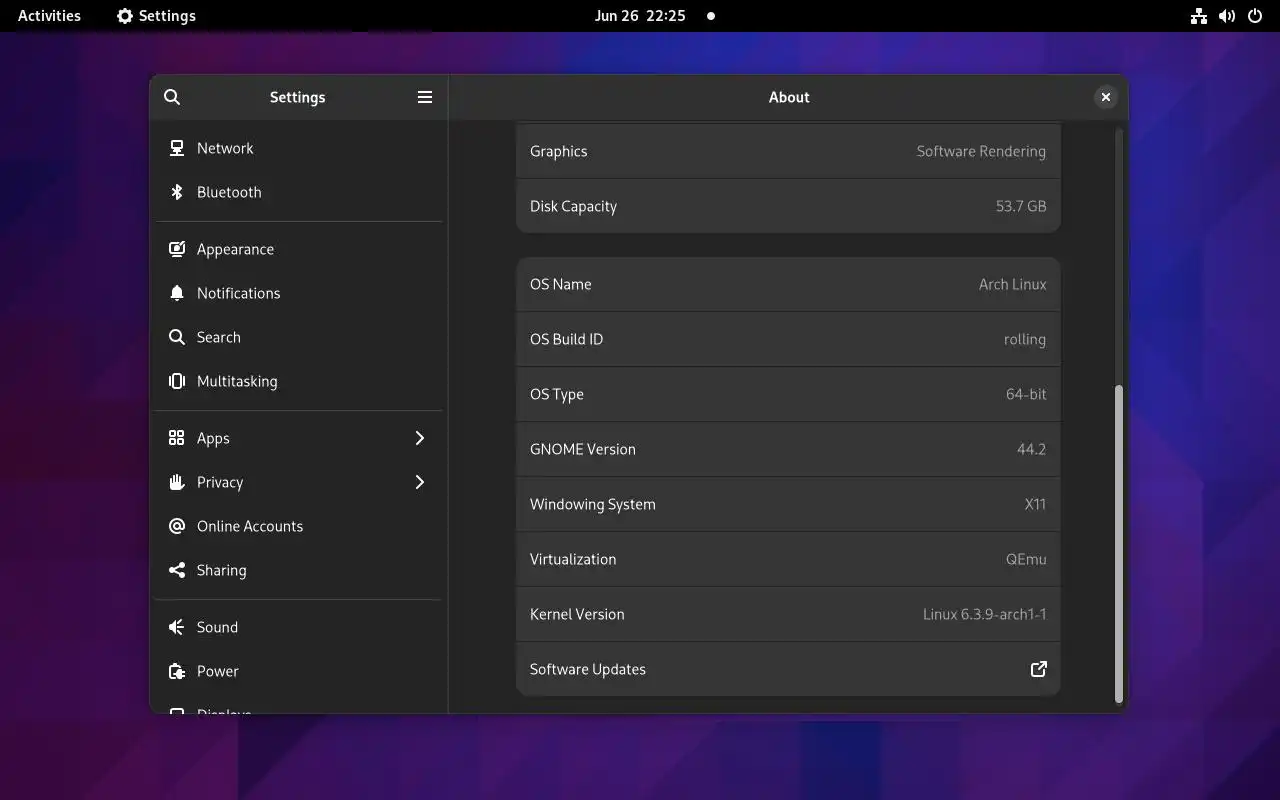Click the Privacy hand icon
1280x800 pixels.
click(177, 482)
